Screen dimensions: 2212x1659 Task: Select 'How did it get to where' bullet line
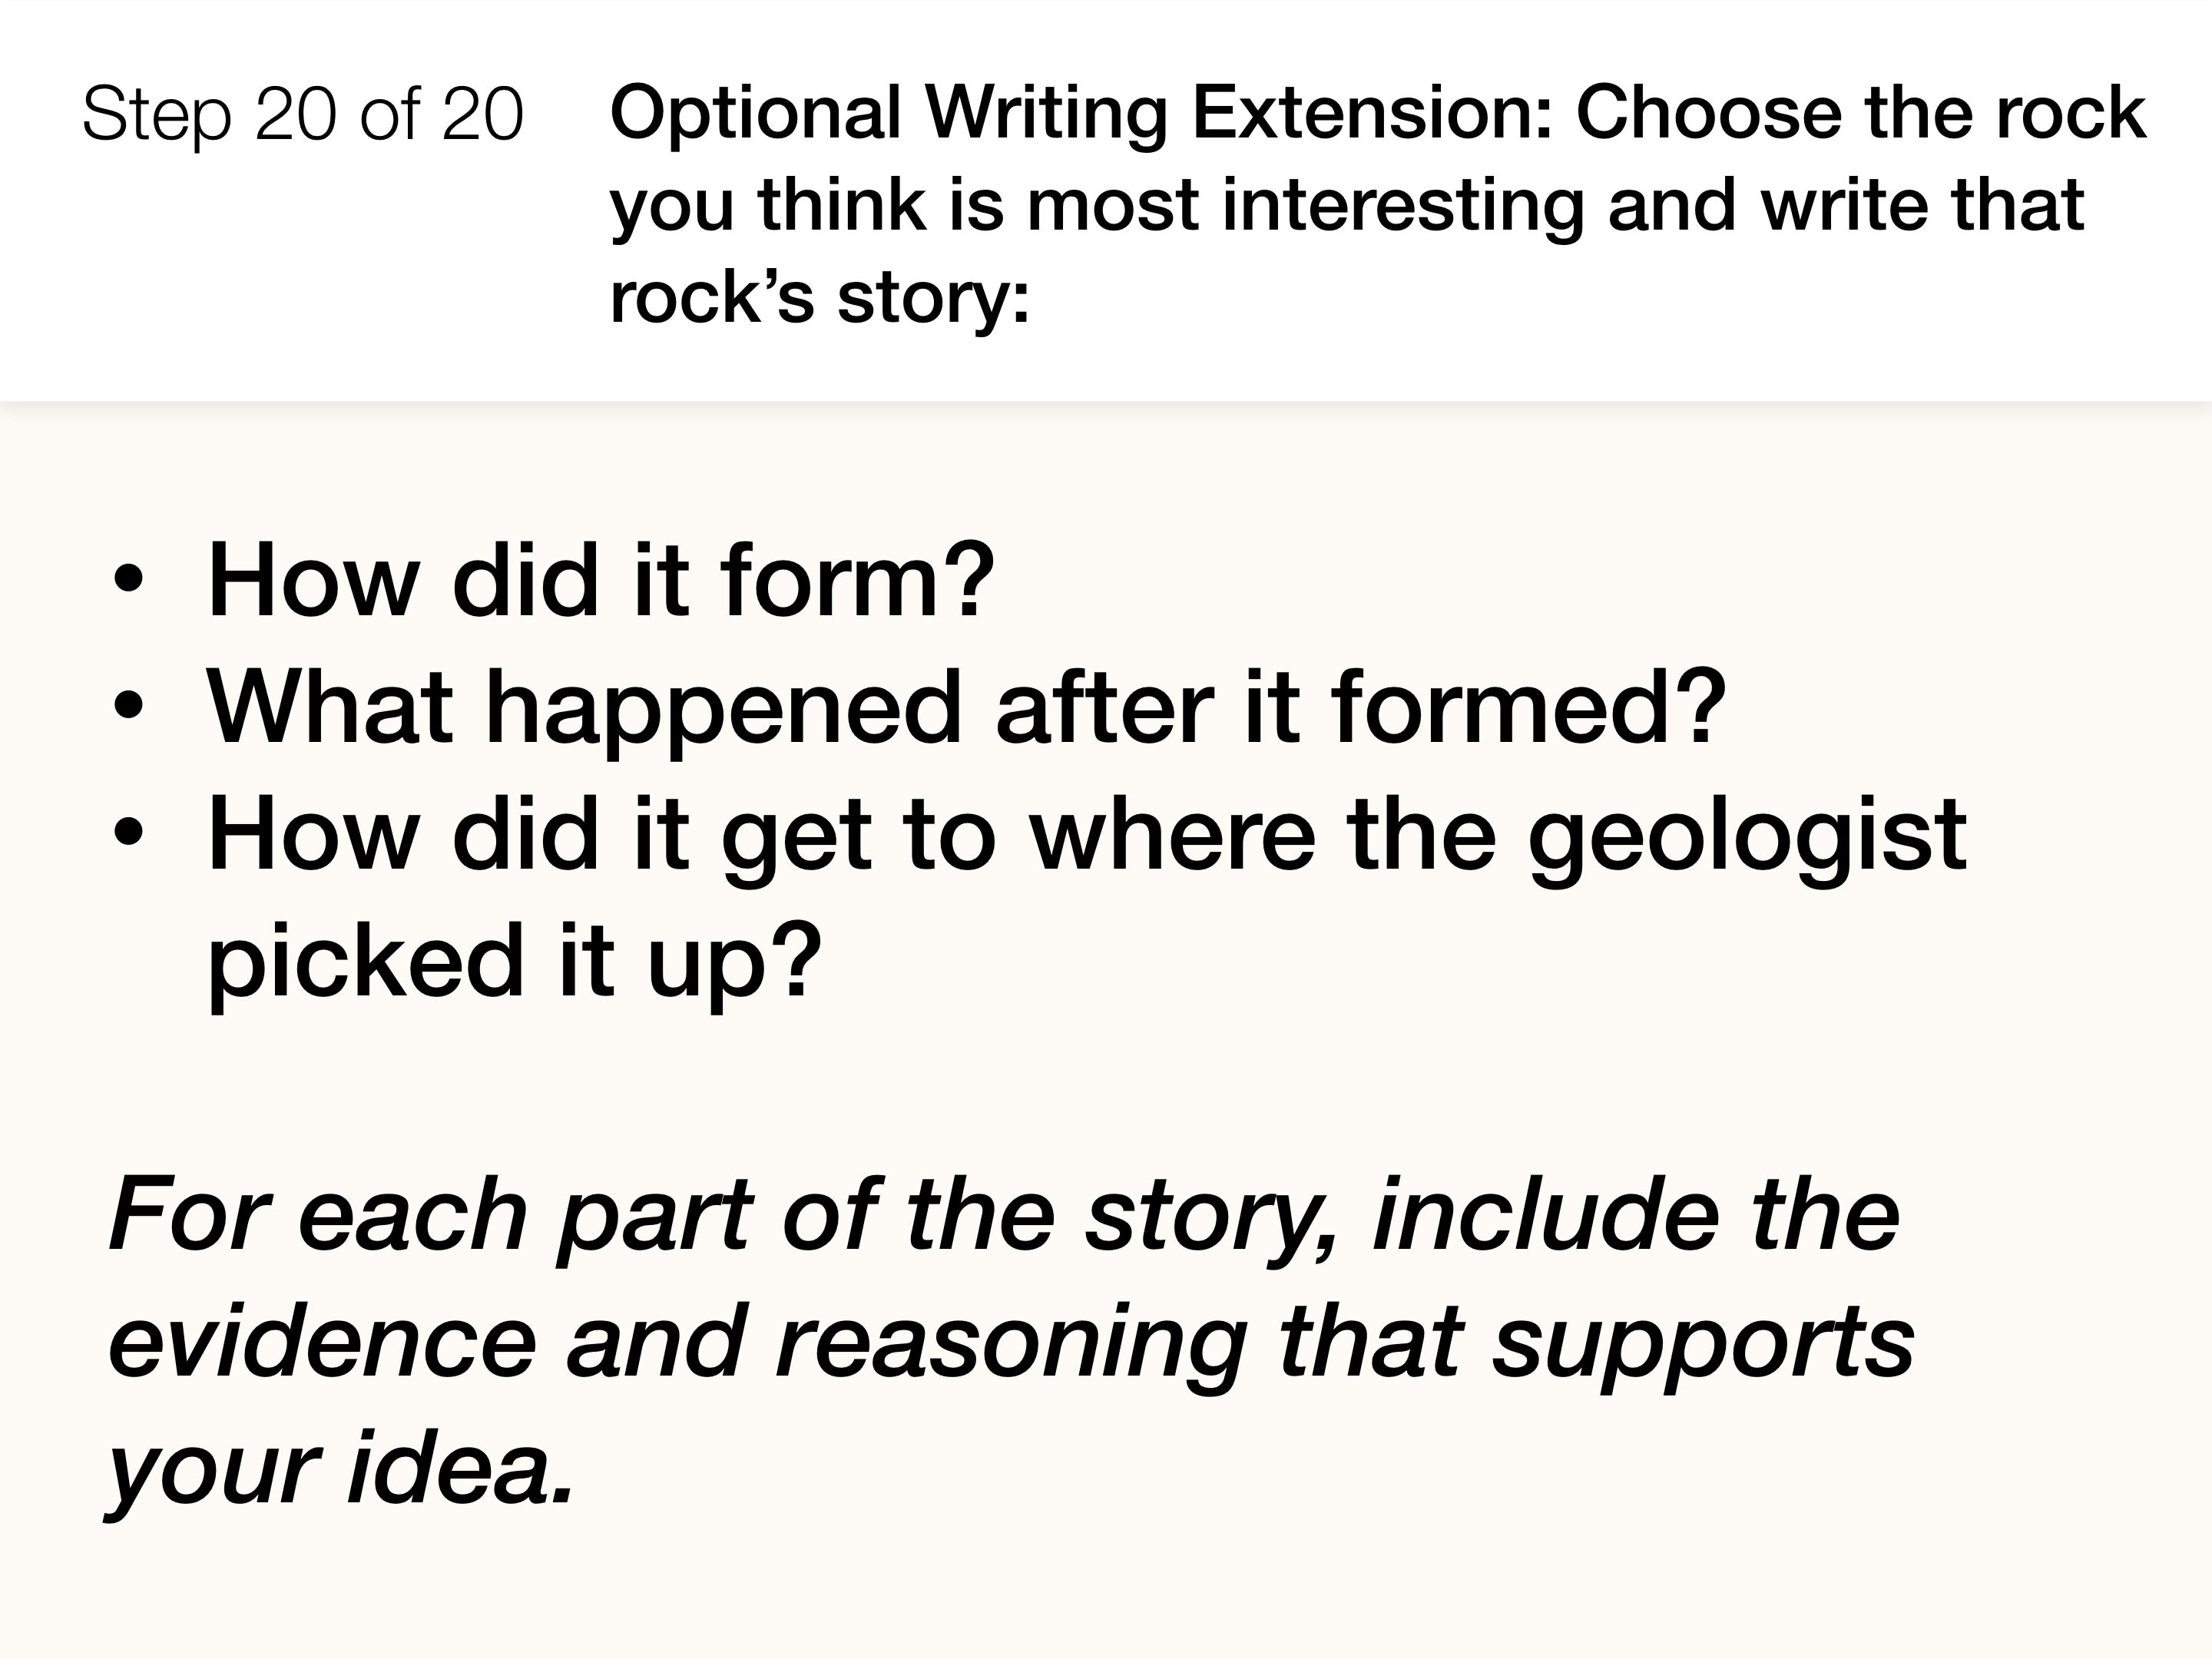tap(1086, 836)
